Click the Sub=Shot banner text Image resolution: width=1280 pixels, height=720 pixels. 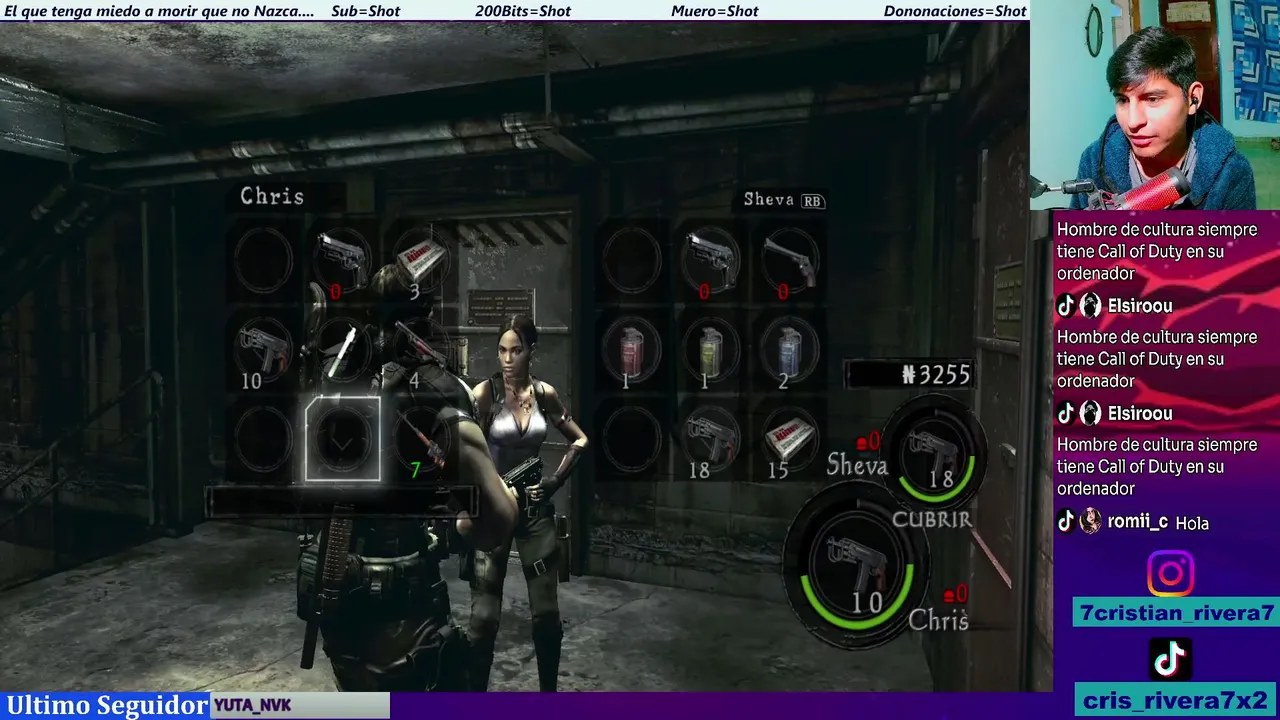[365, 11]
